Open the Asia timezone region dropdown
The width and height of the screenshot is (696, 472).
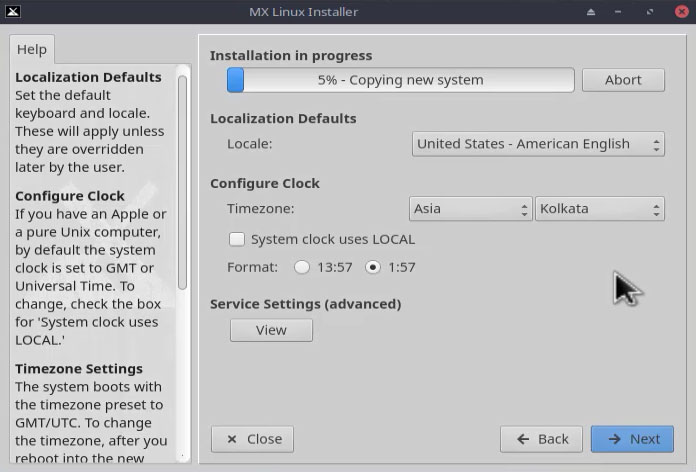point(470,209)
